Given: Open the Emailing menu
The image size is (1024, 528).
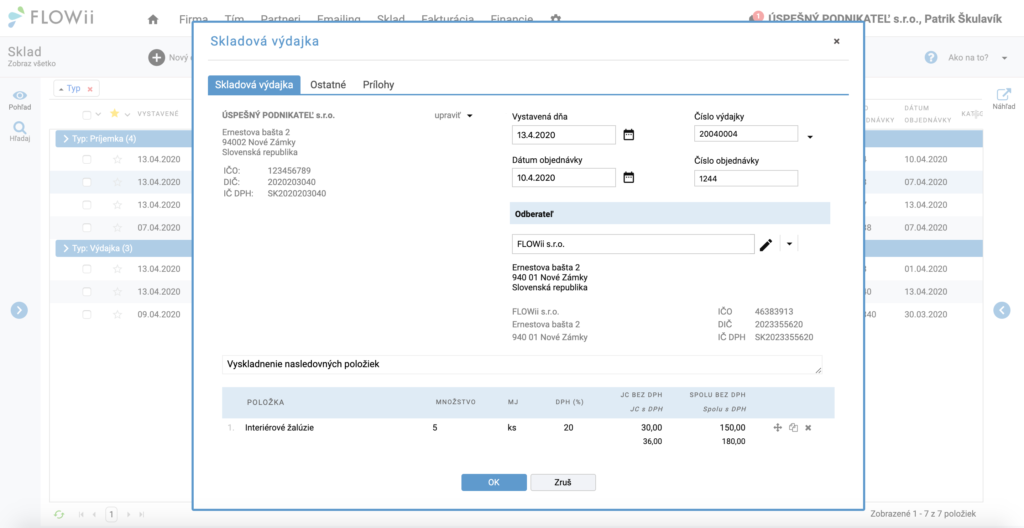Looking at the screenshot, I should 340,19.
